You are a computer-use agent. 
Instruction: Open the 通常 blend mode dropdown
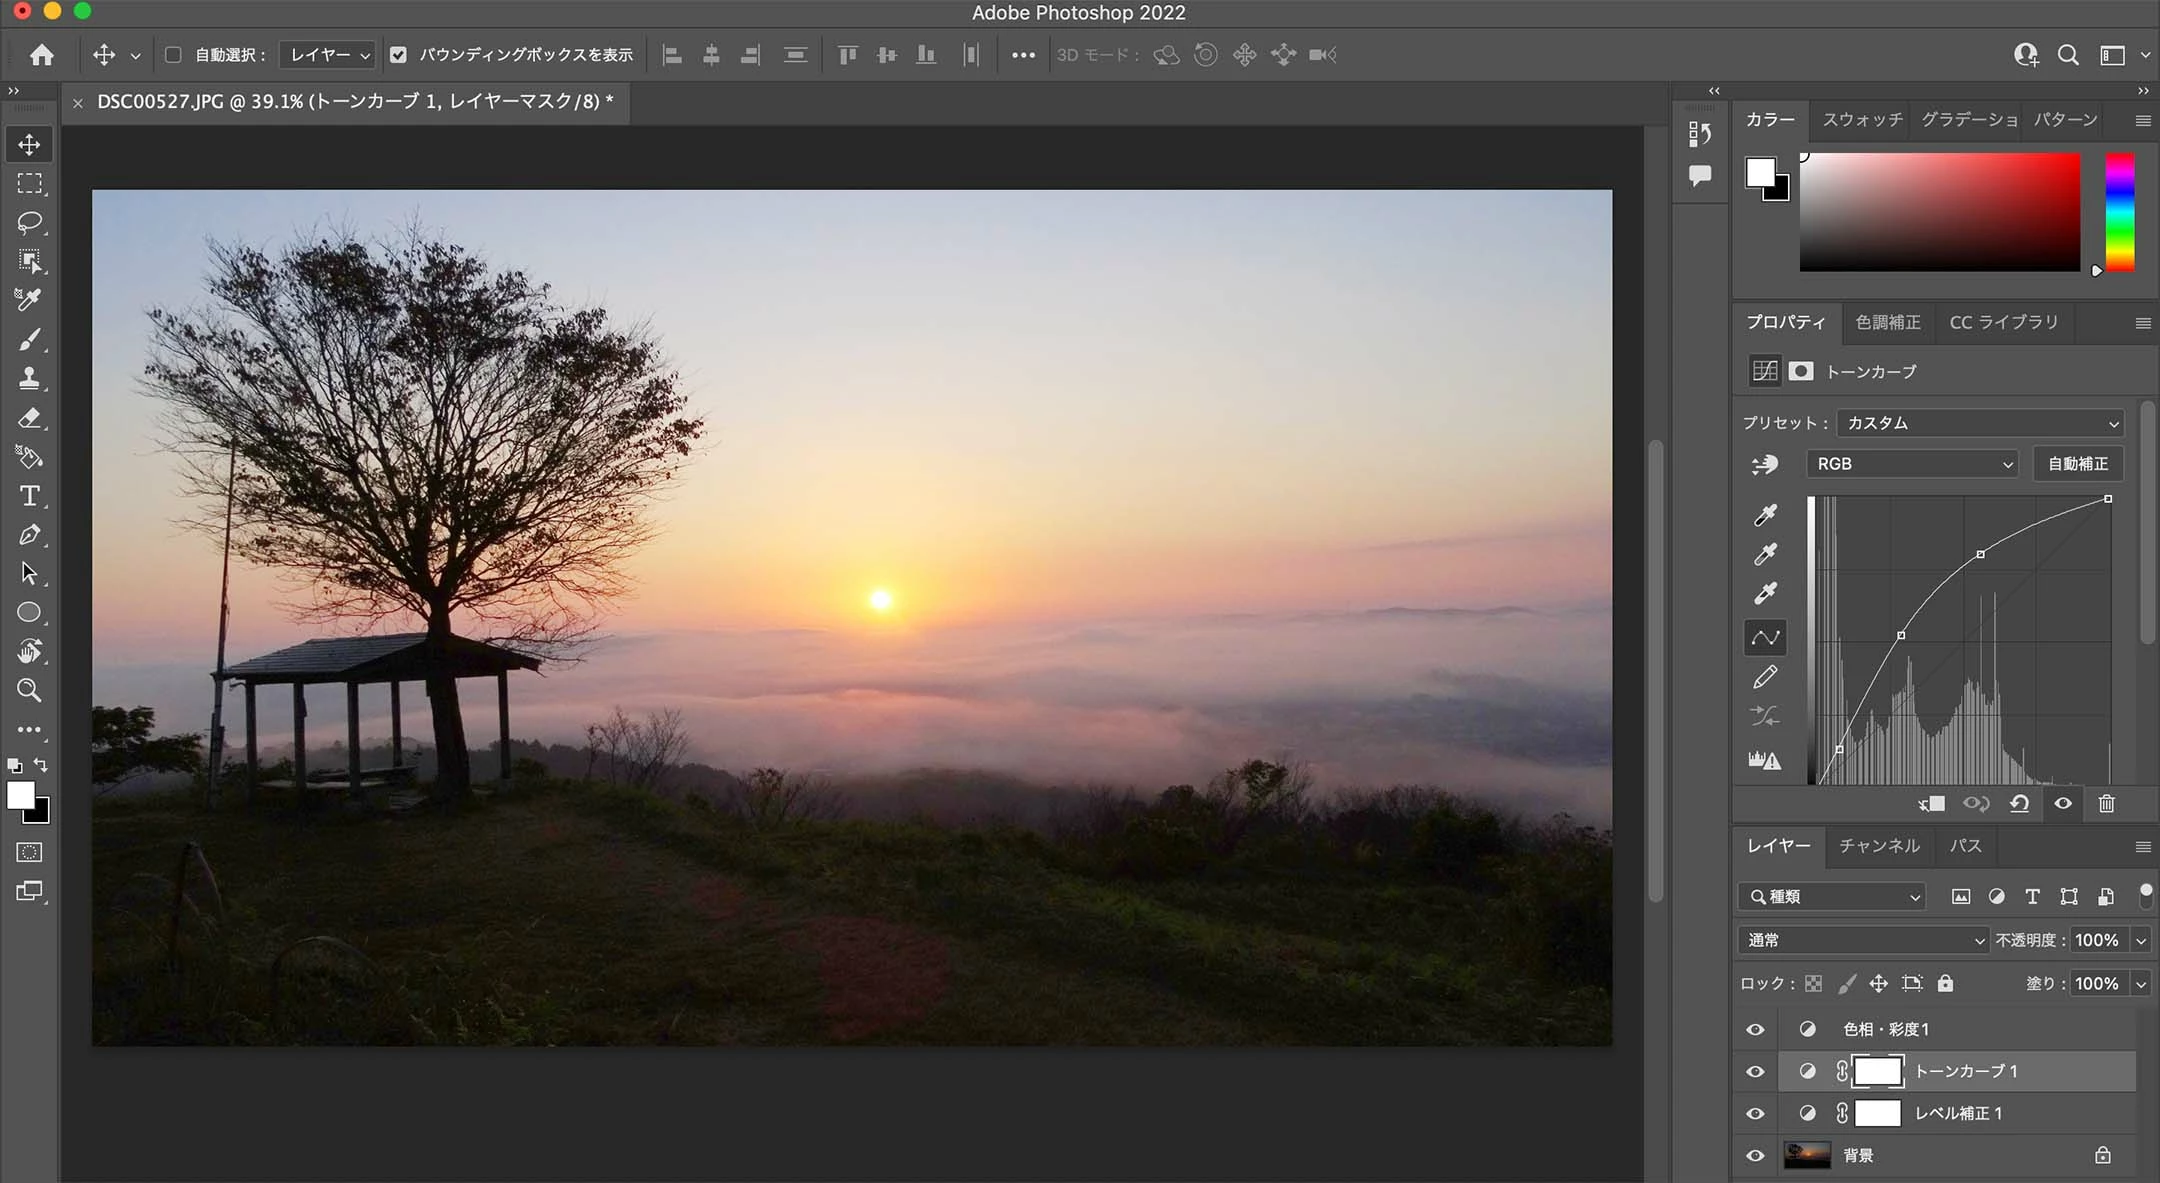(x=1862, y=940)
